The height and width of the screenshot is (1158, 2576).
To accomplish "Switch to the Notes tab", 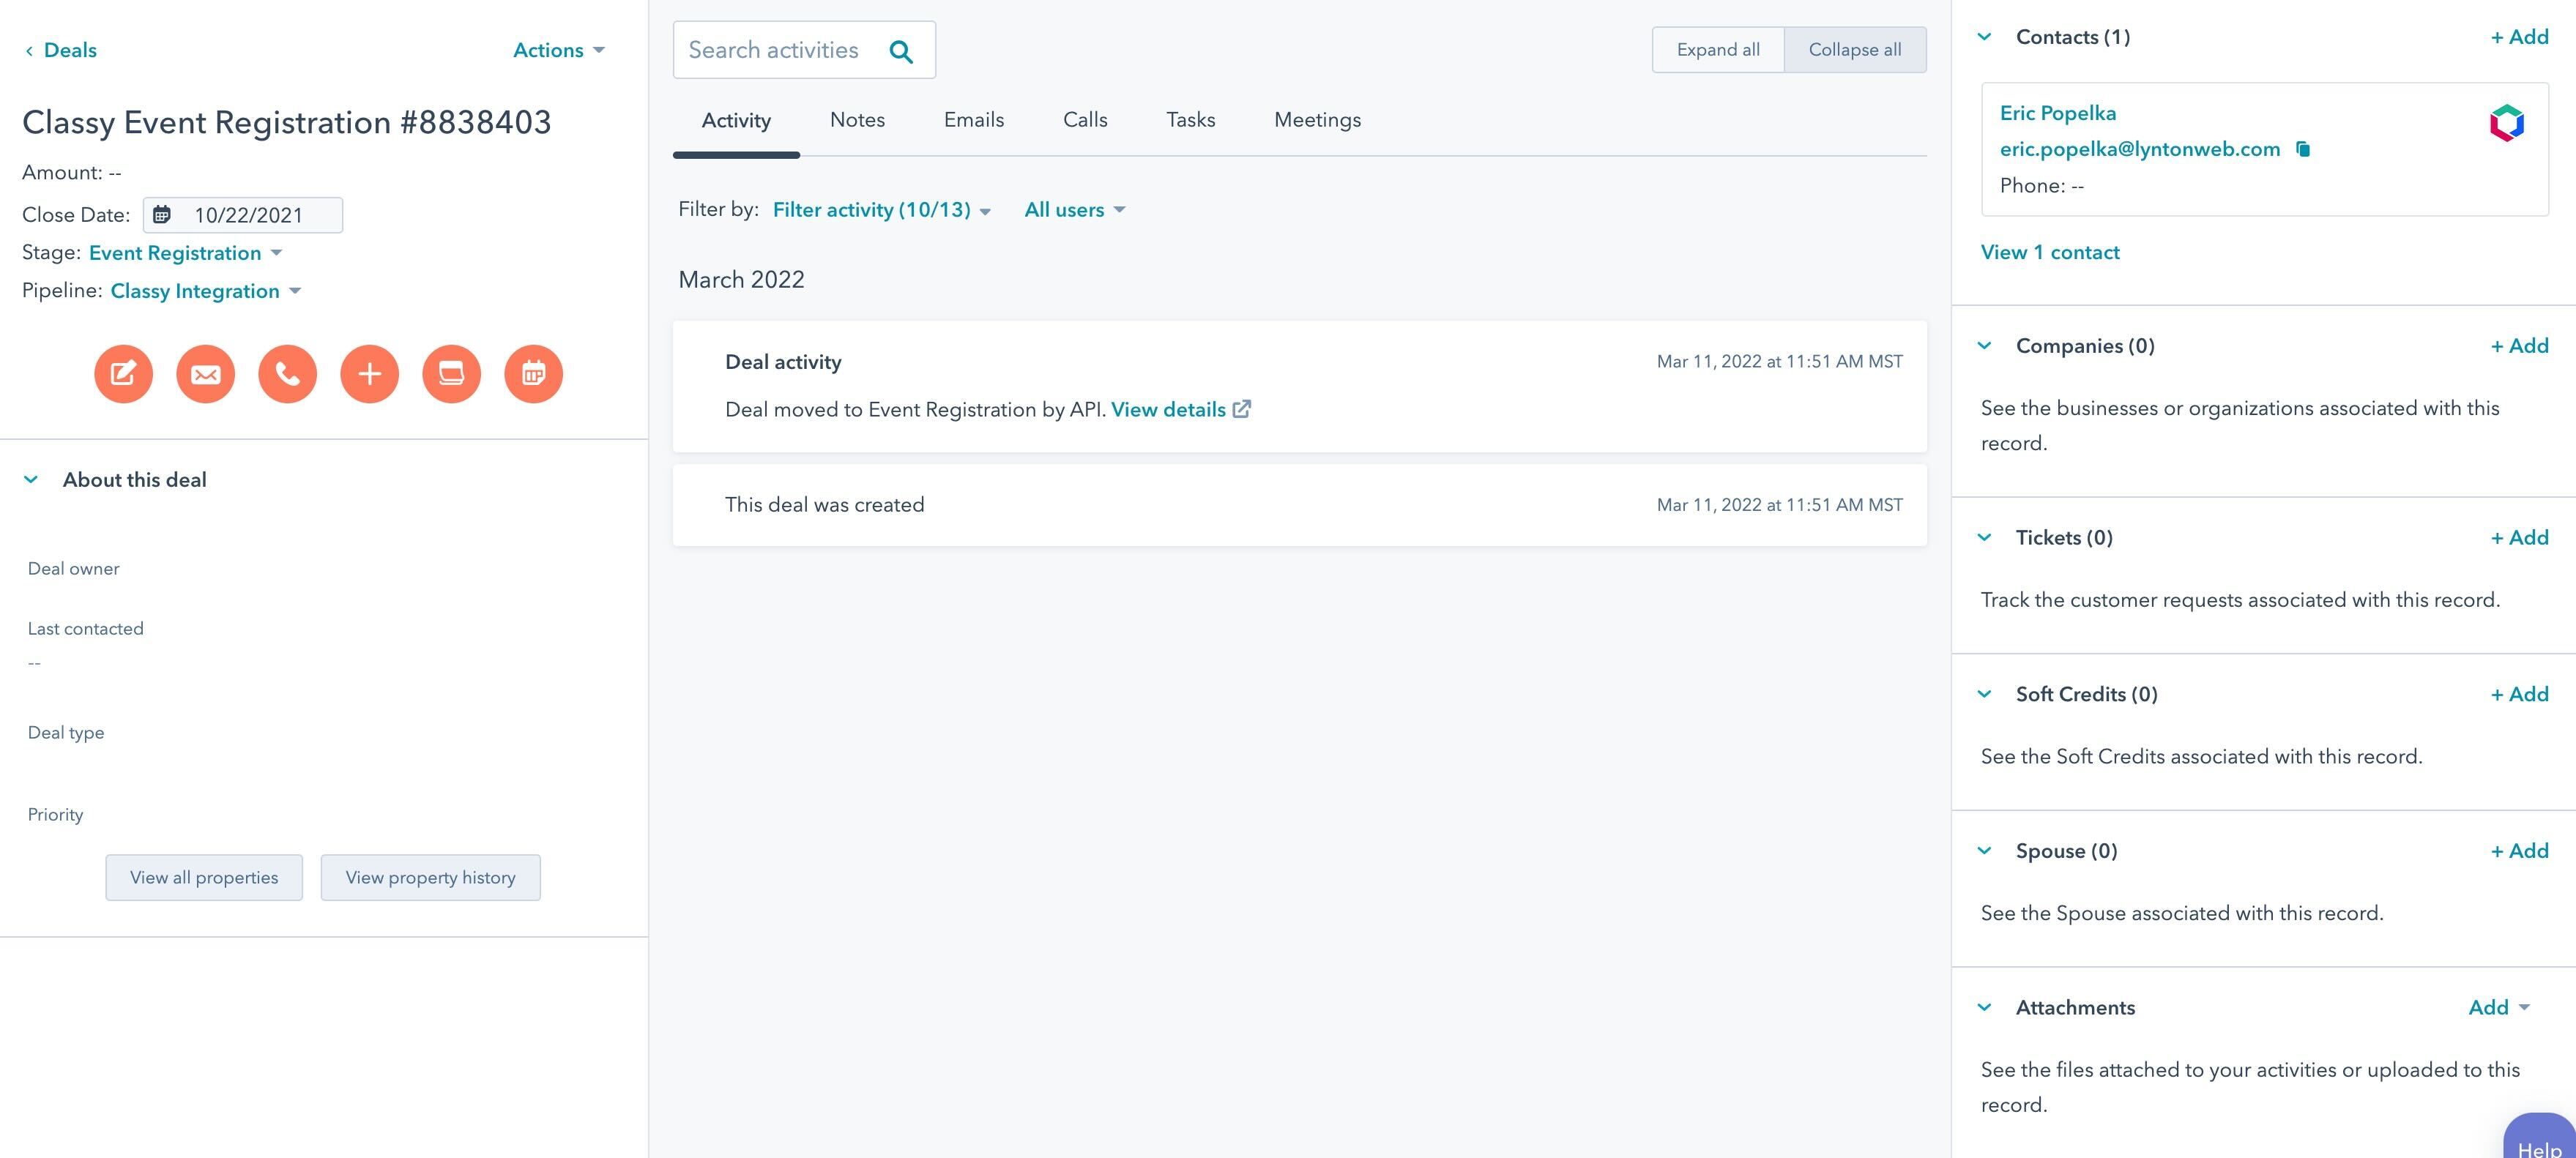I will [x=857, y=120].
